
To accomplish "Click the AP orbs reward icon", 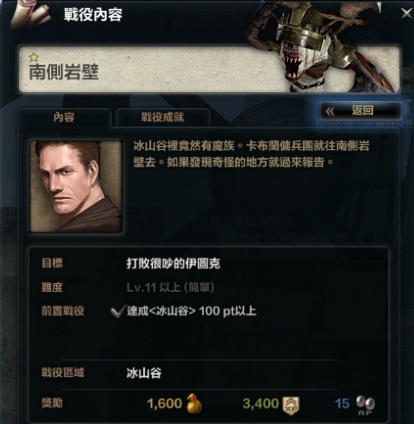I will 365,406.
